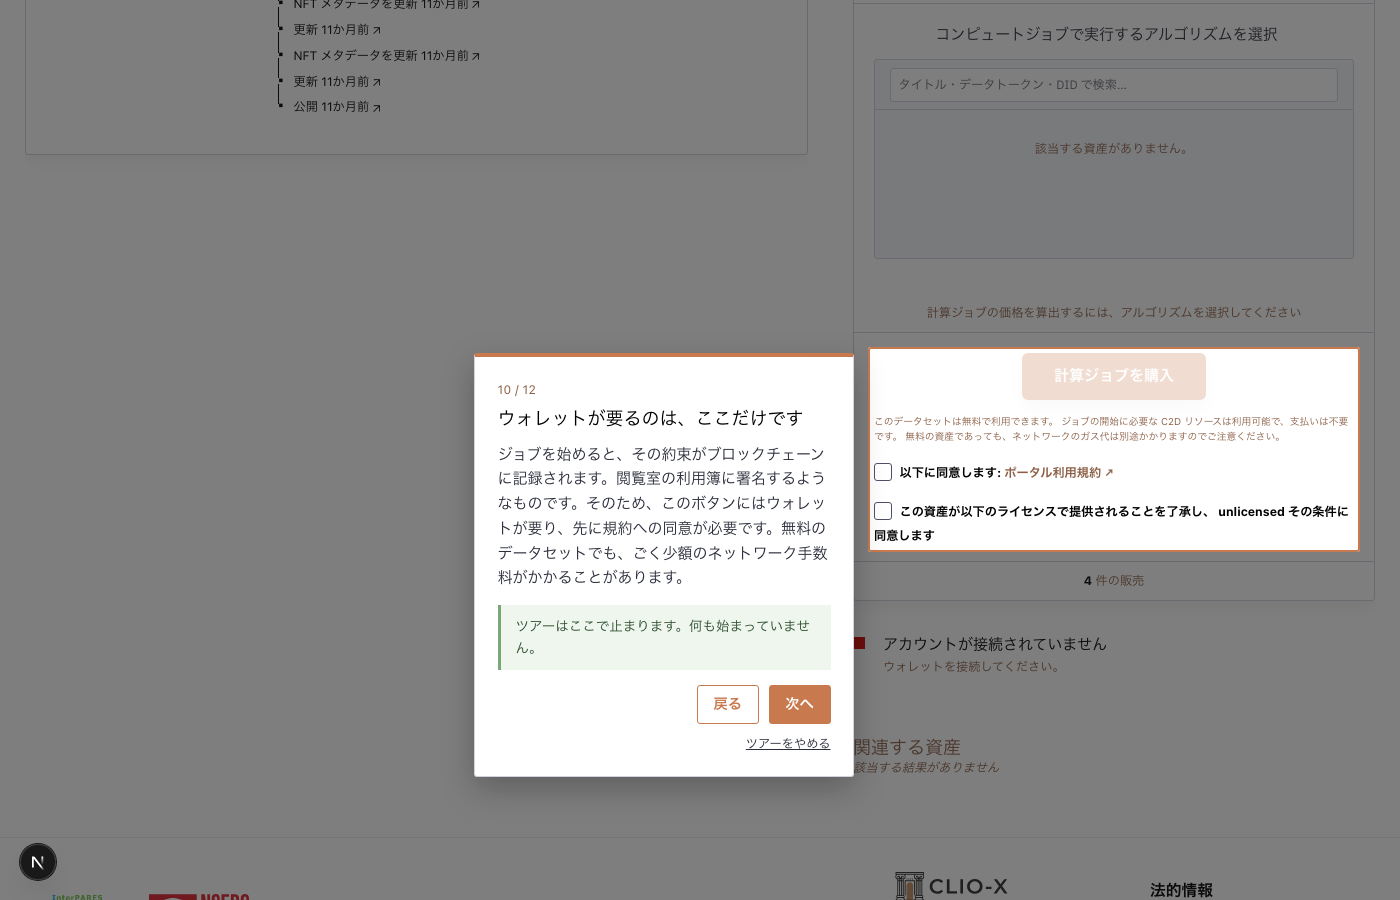Click the アルゴリズムを選択してください price hint
The height and width of the screenshot is (900, 1400).
click(1114, 313)
